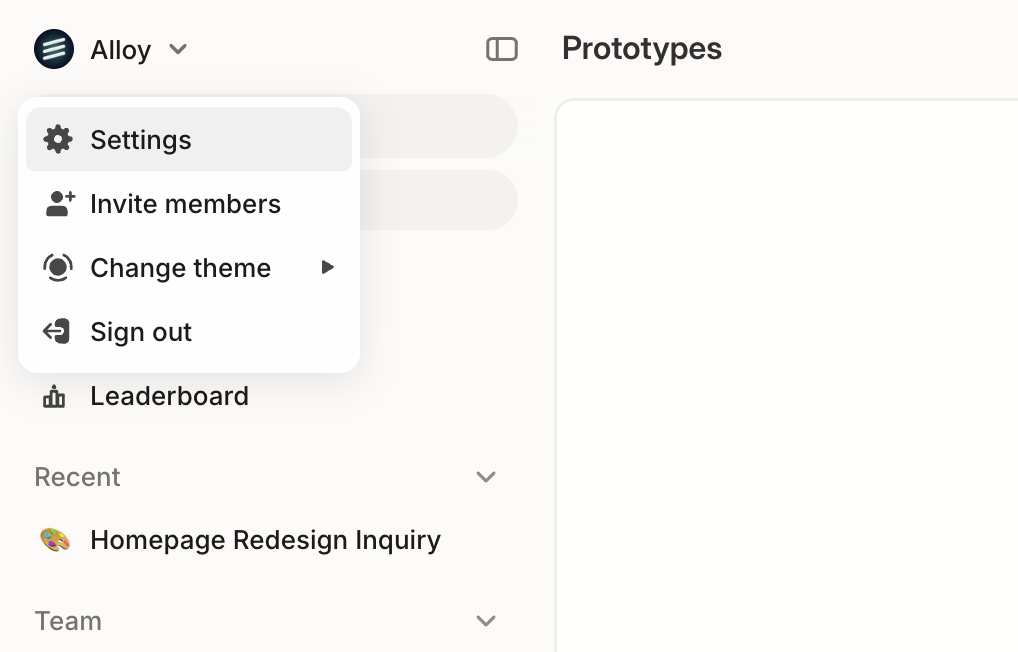Collapse the Team section chevron
Viewport: 1018px width, 652px height.
pos(486,621)
